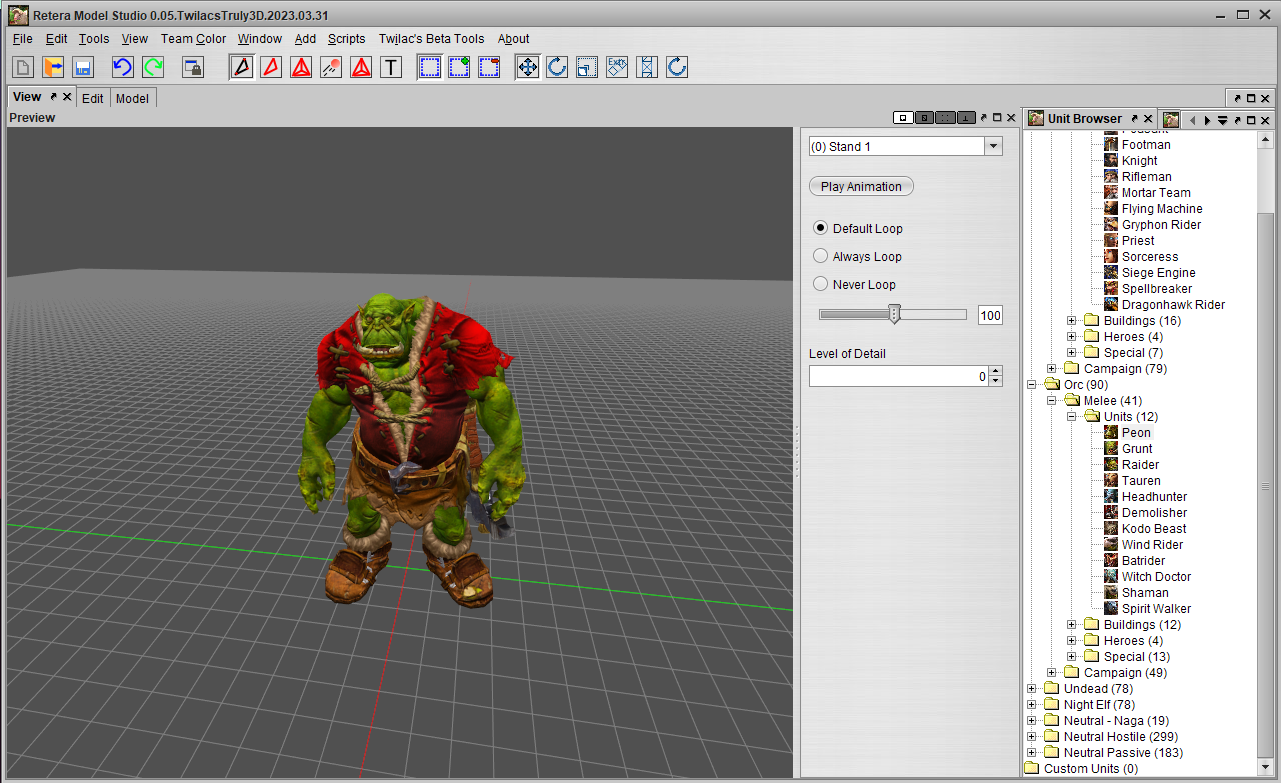Viewport: 1281px width, 783px height.
Task: Select the T-shaped toolbar tool icon
Action: [391, 67]
